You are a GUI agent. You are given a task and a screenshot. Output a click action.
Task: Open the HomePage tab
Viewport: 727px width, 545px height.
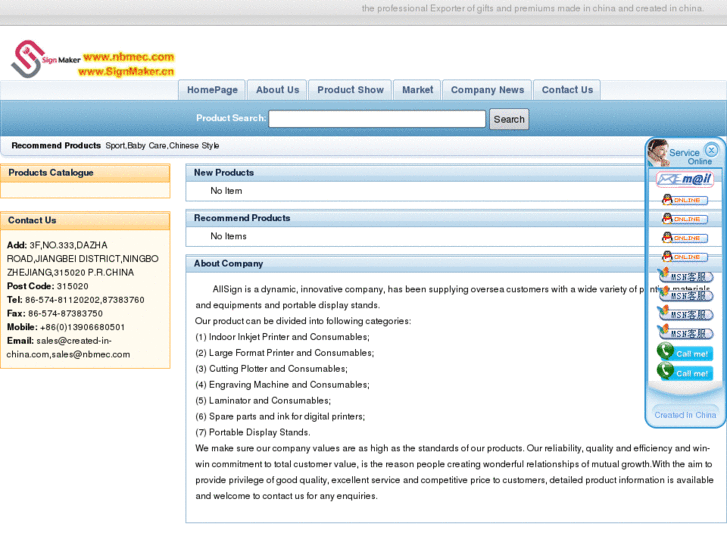pos(212,90)
